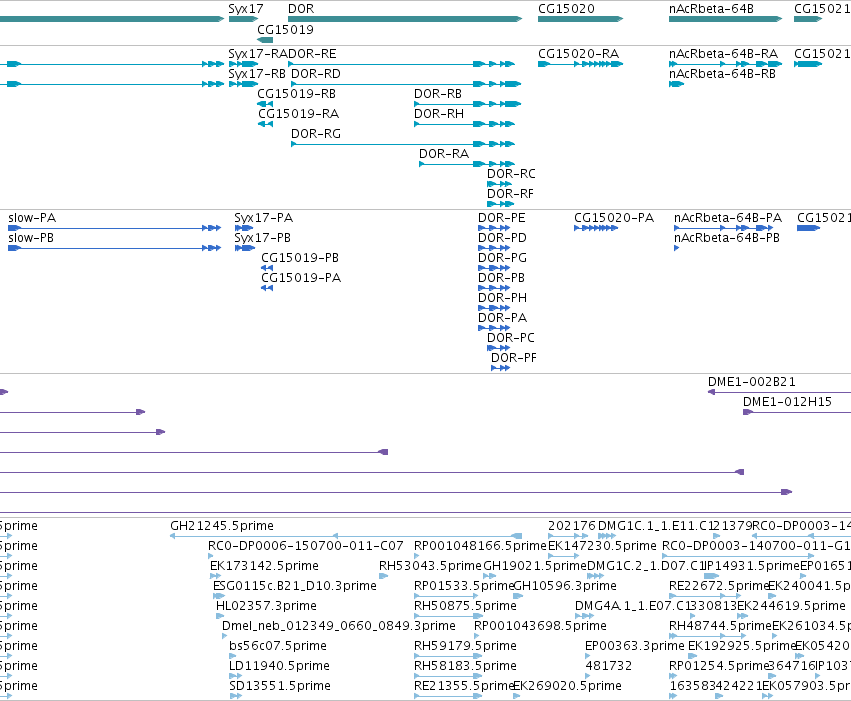This screenshot has width=851, height=701.
Task: Select the DOR-PG protein label
Action: click(x=502, y=258)
